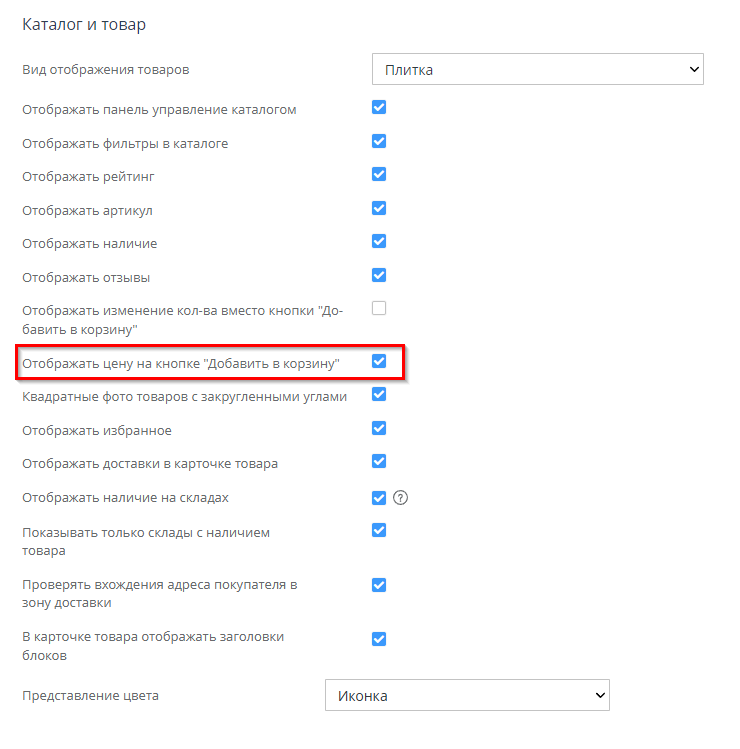Image resolution: width=740 pixels, height=749 pixels.
Task: Toggle the "Отображать артикул" checkbox
Action: pos(379,209)
